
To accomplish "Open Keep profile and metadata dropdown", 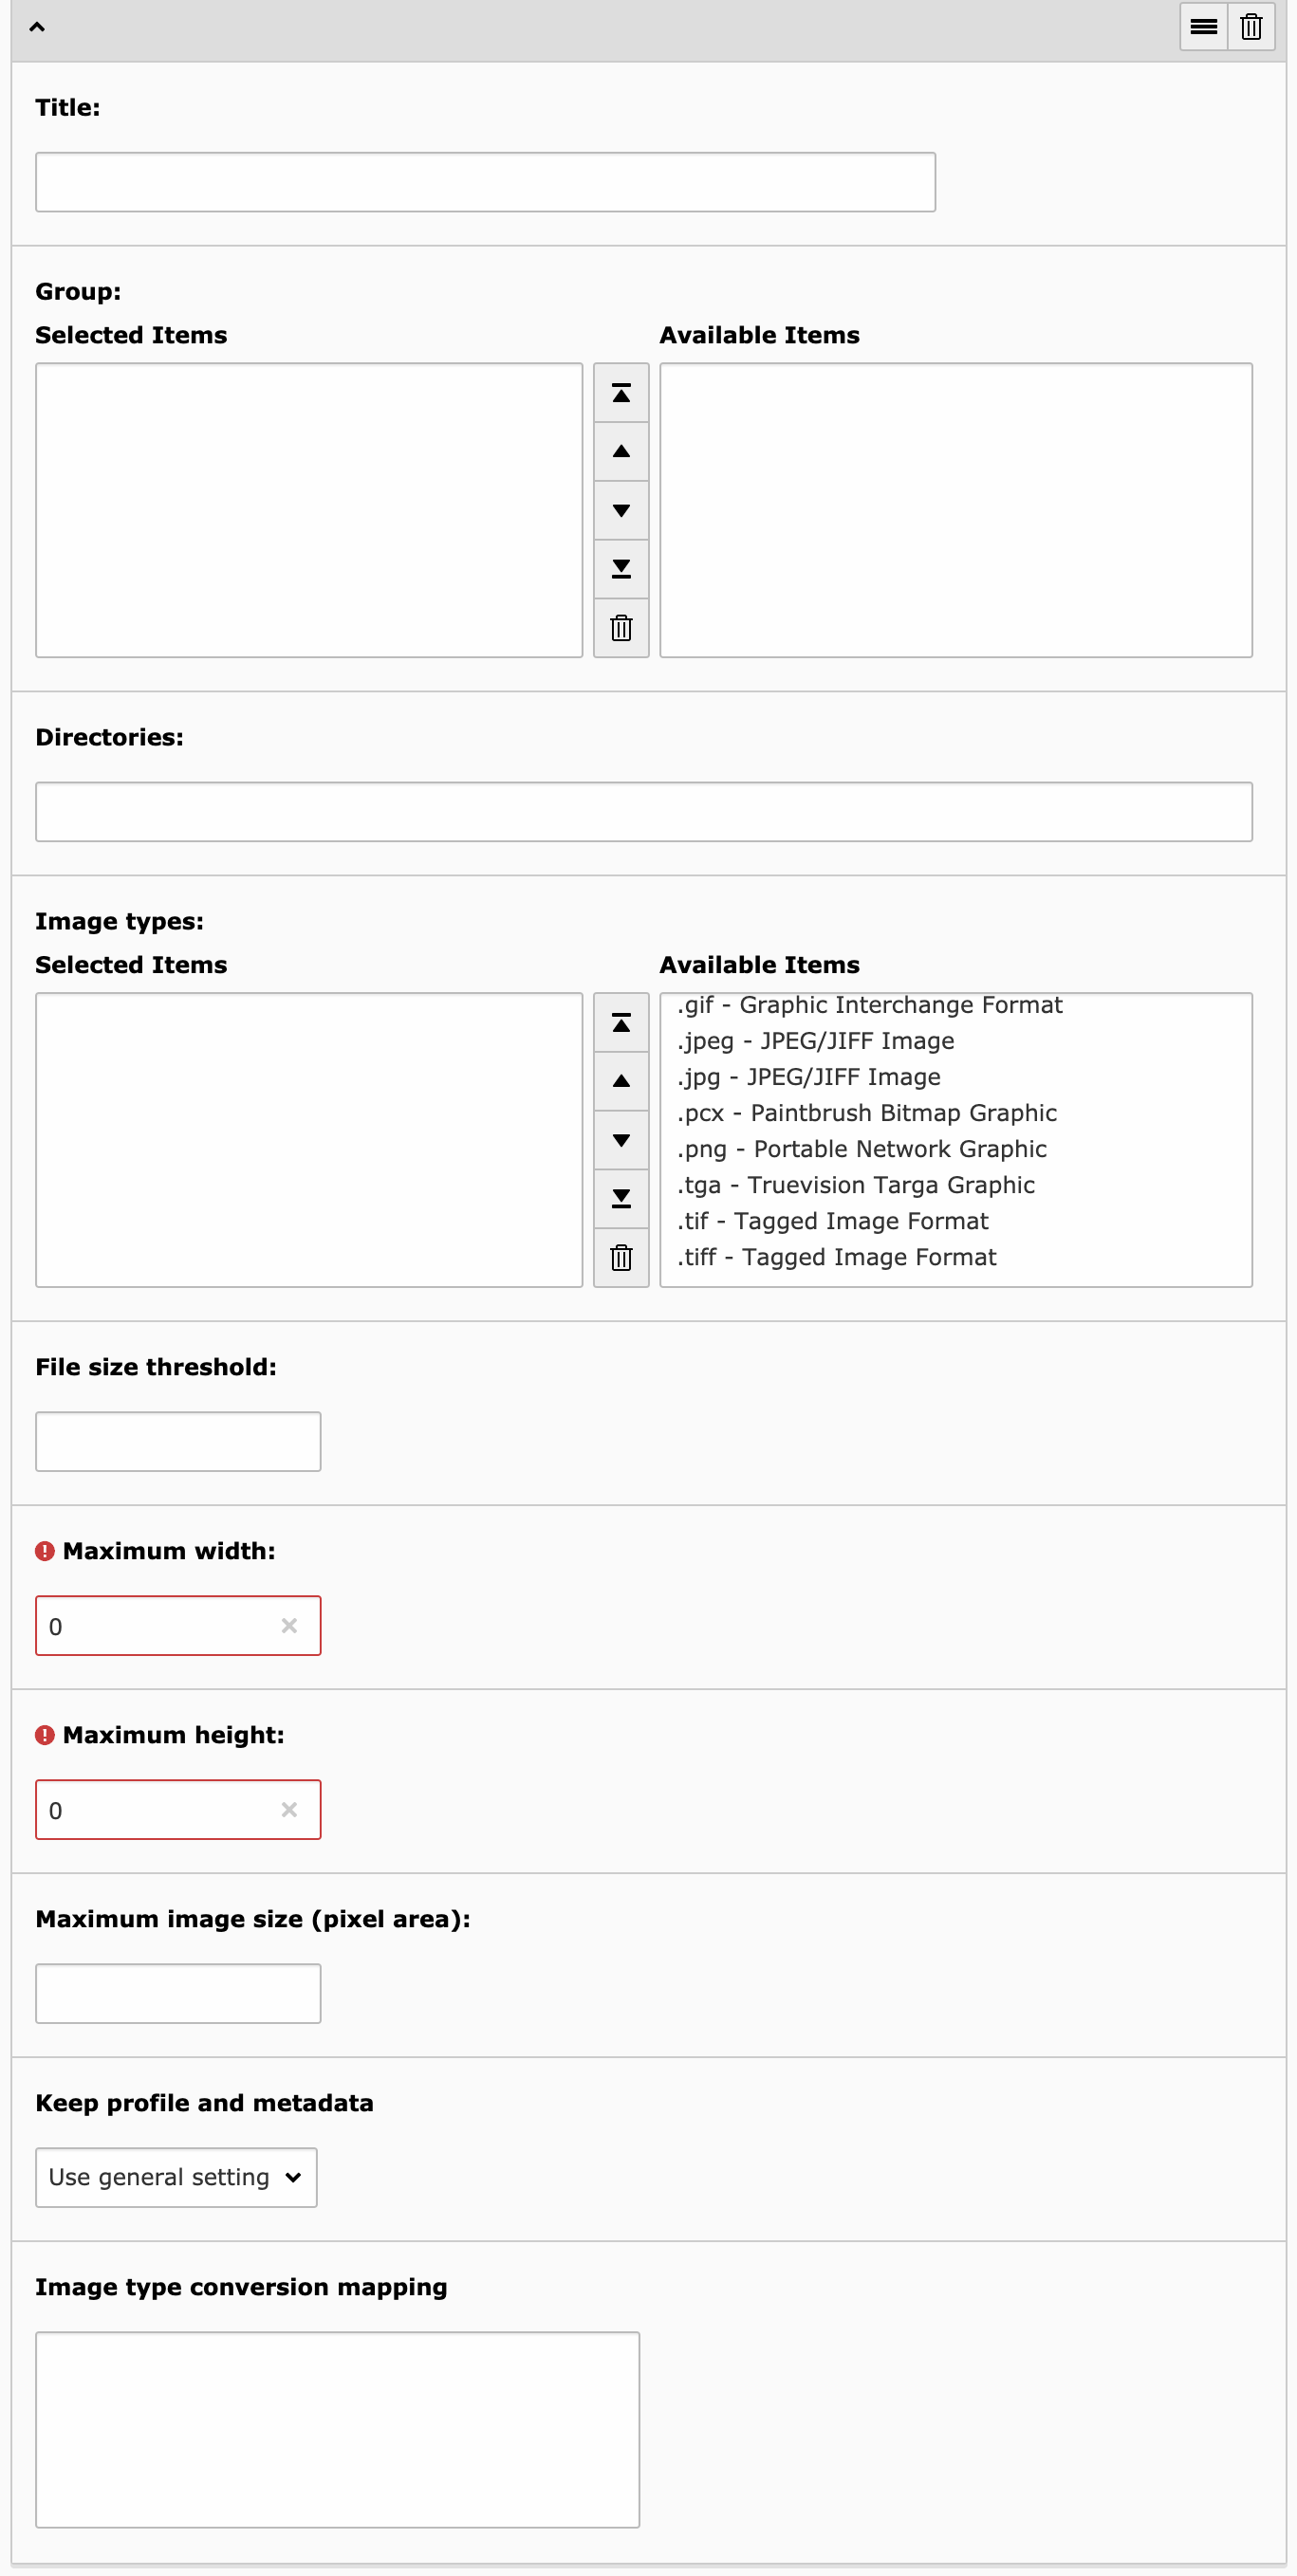I will pos(176,2177).
